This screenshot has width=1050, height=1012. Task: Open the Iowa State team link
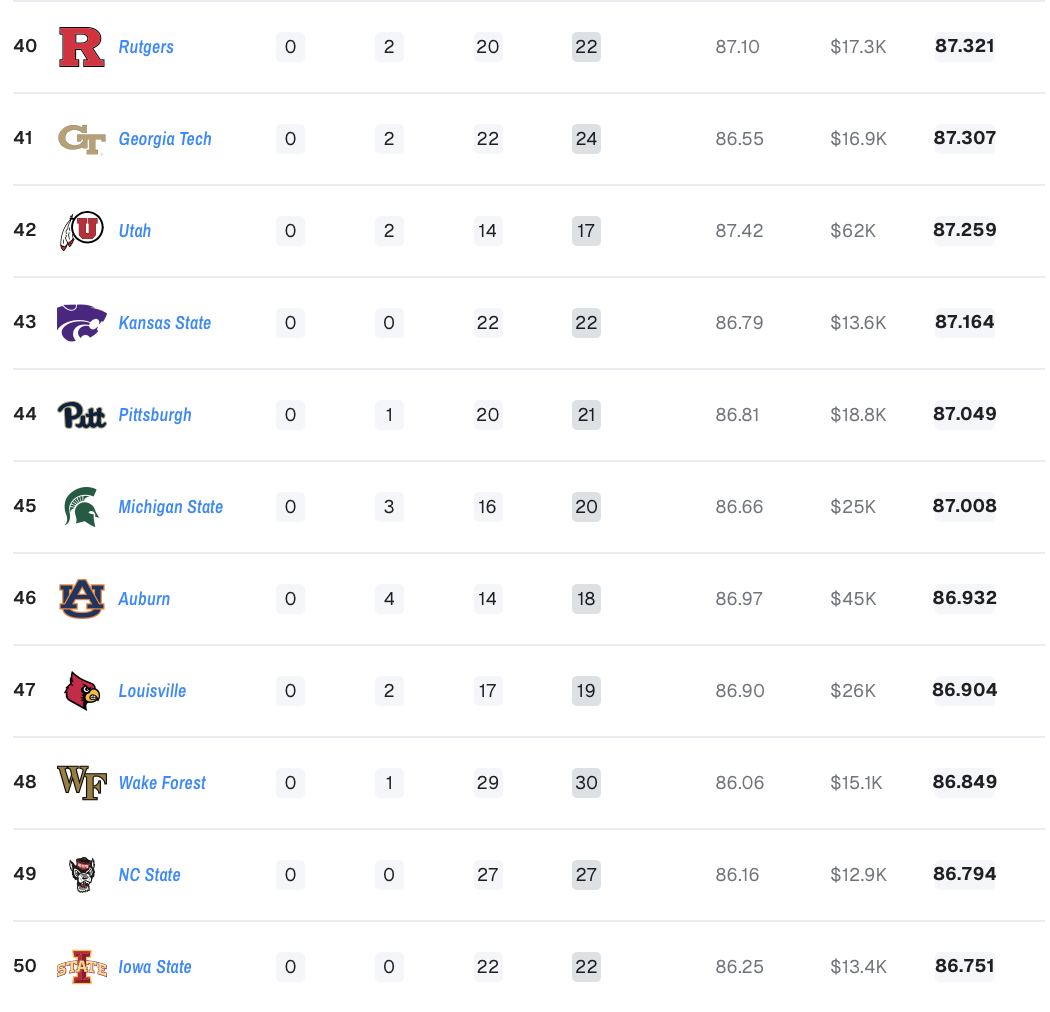pyautogui.click(x=155, y=967)
